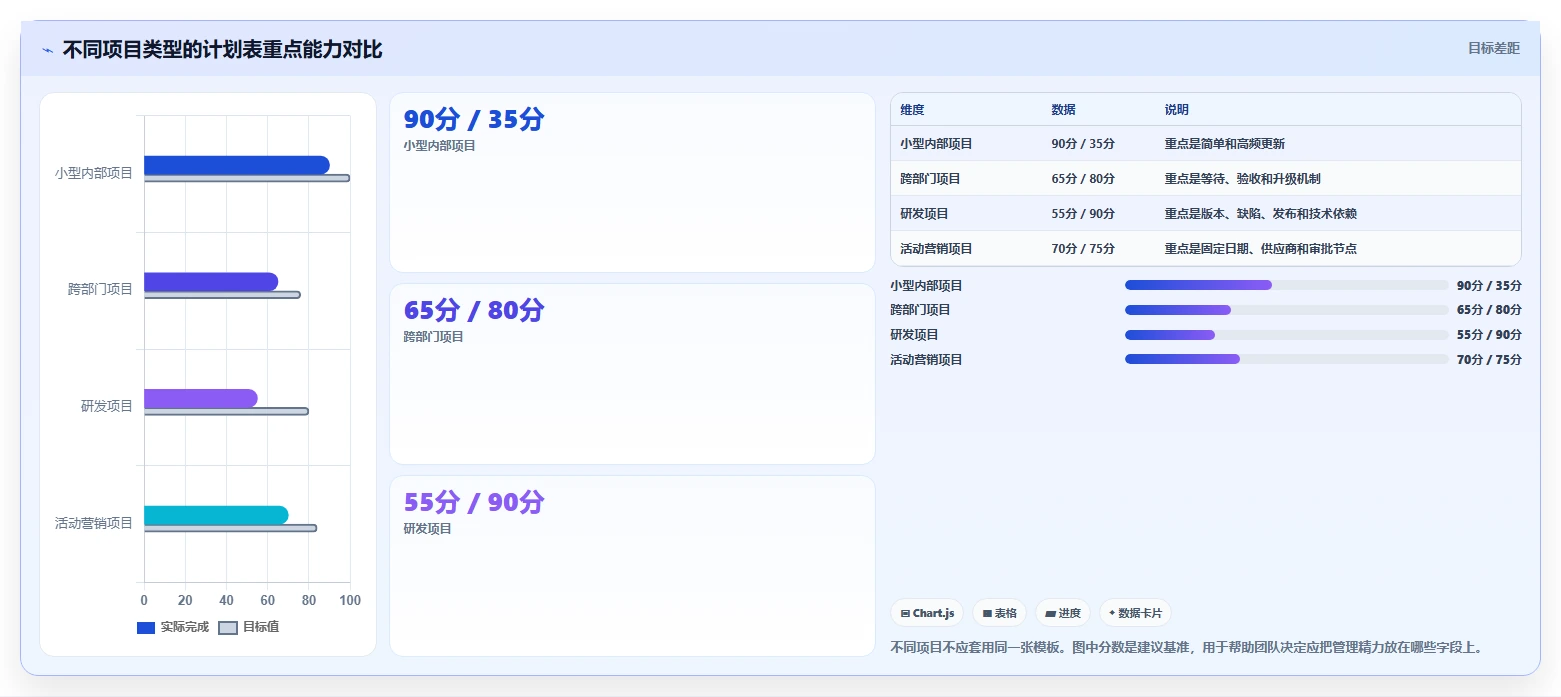Select the 表格 chip
Image resolution: width=1561 pixels, height=697 pixels.
tap(999, 613)
